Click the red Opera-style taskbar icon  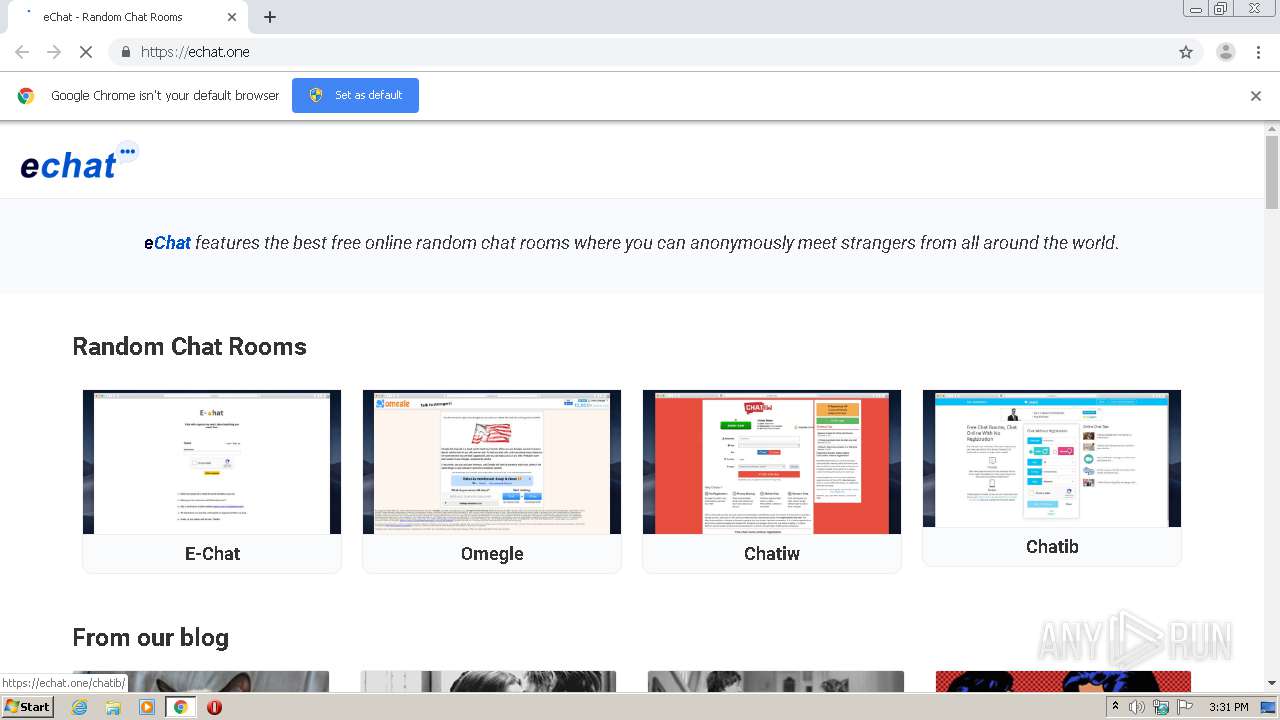pyautogui.click(x=214, y=707)
